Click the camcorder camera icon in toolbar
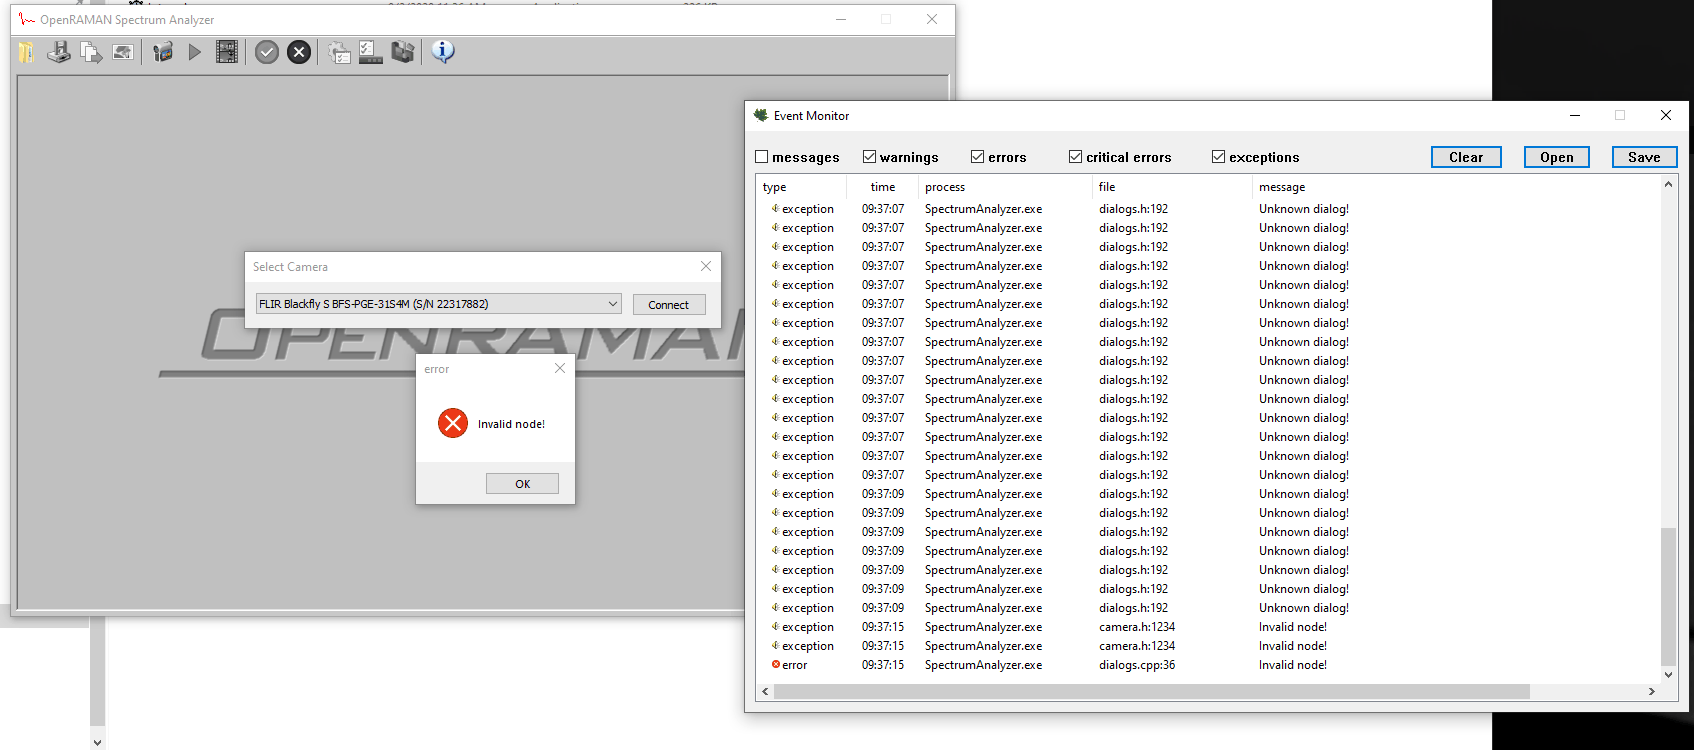Screen dimensions: 1694x750 (163, 52)
